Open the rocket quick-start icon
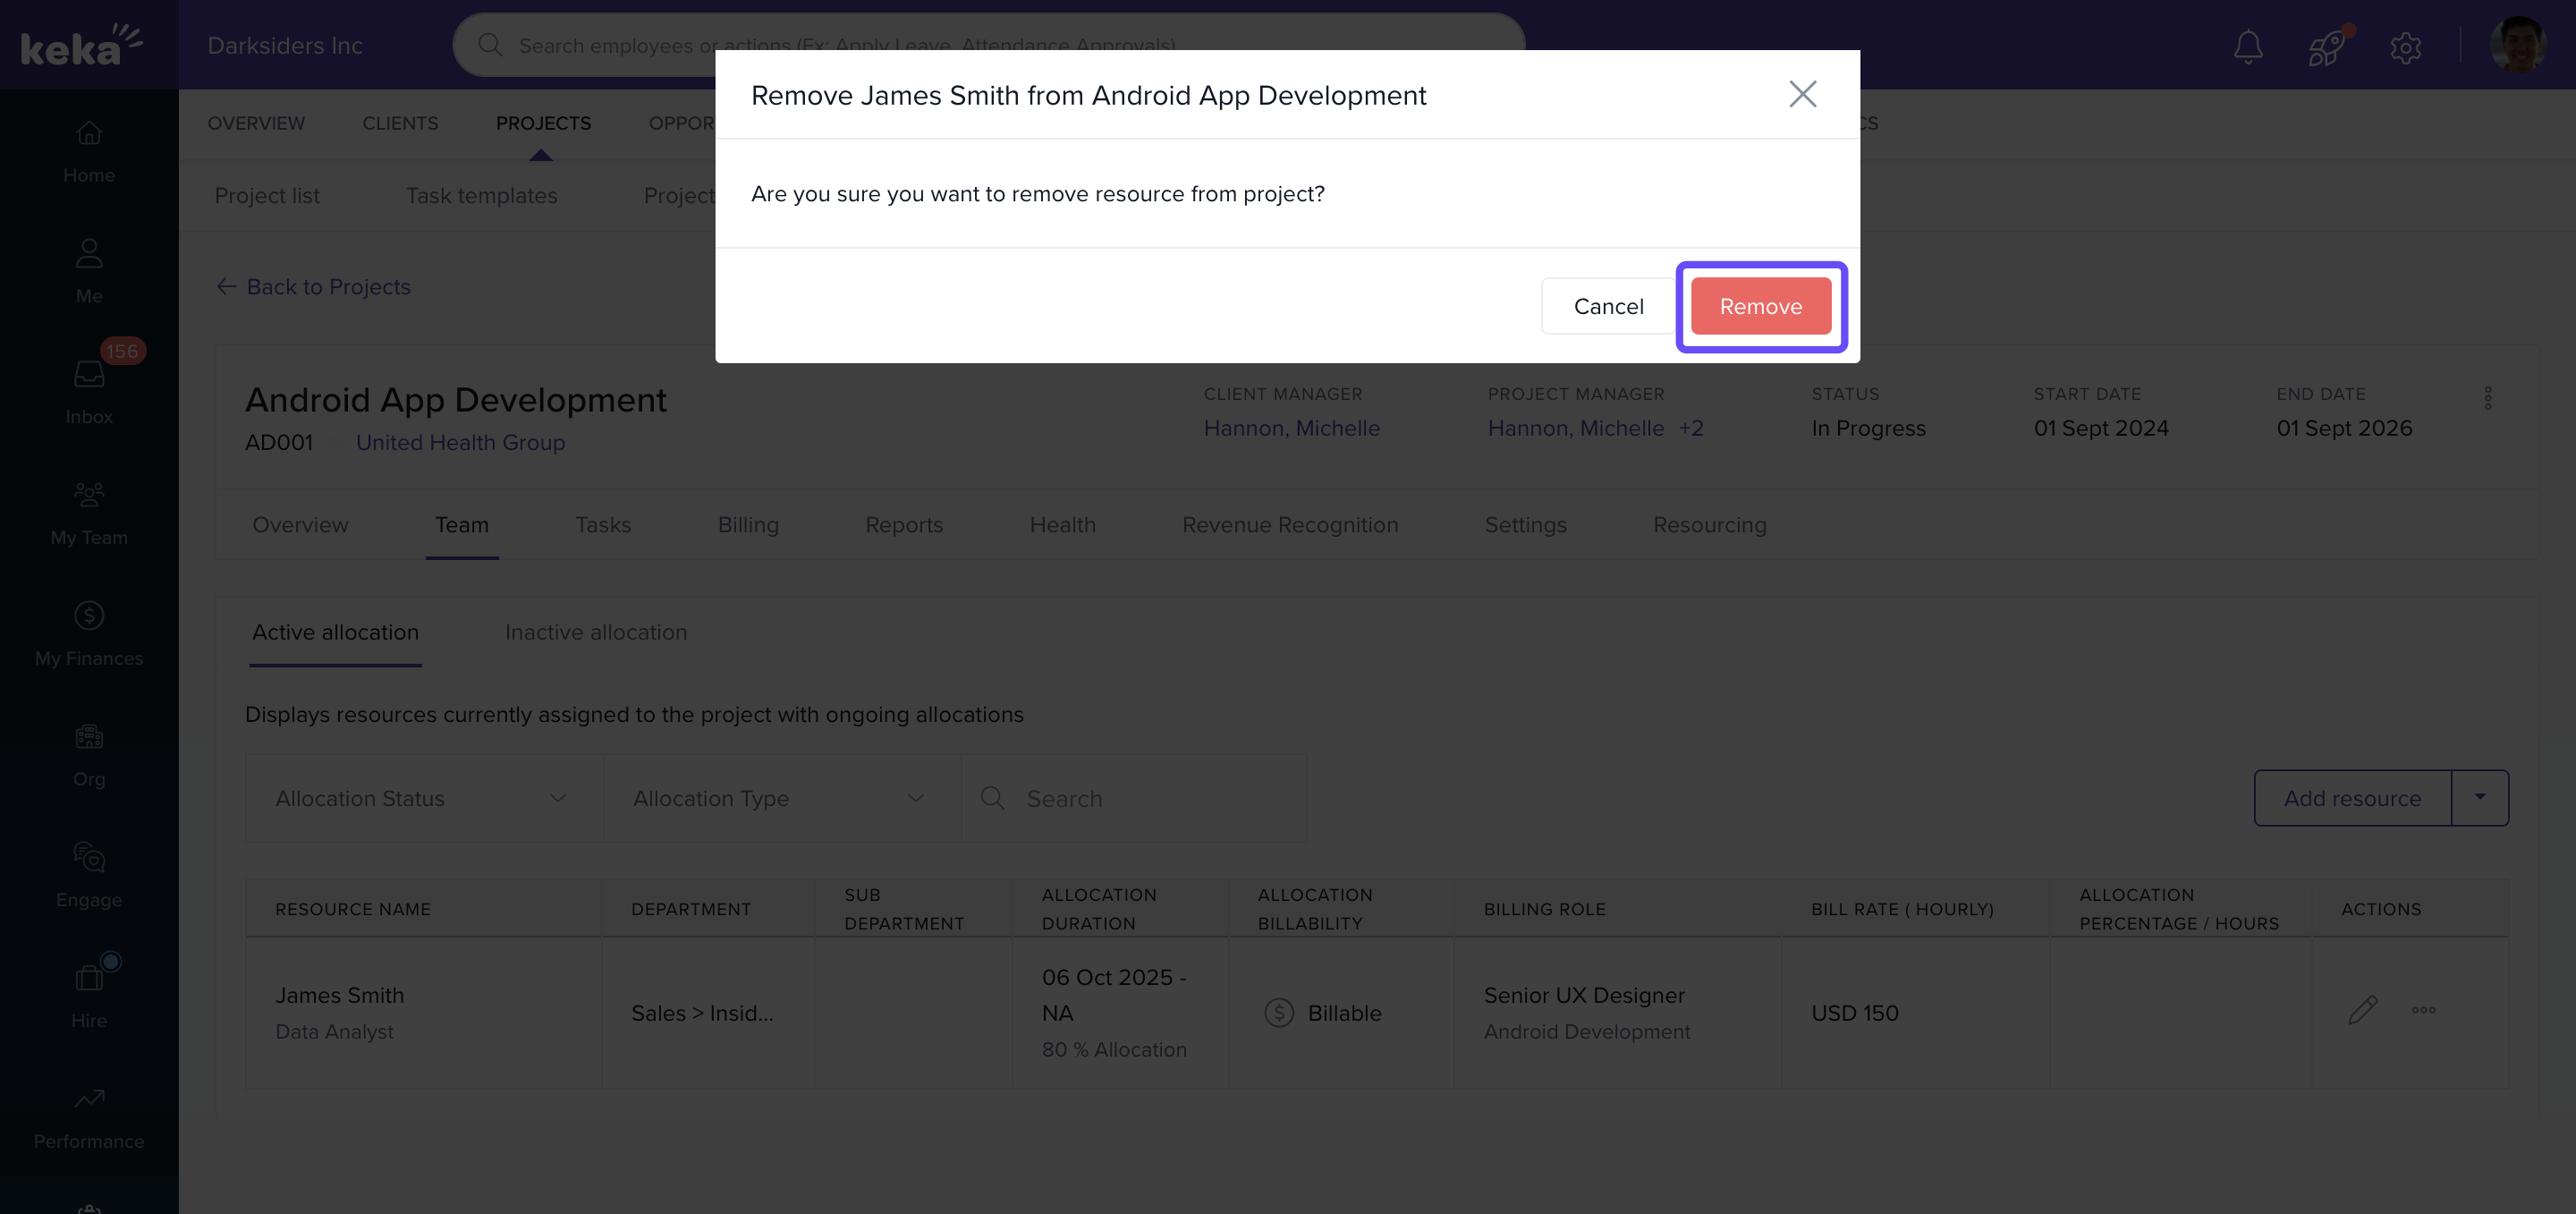This screenshot has height=1214, width=2576. (x=2326, y=46)
